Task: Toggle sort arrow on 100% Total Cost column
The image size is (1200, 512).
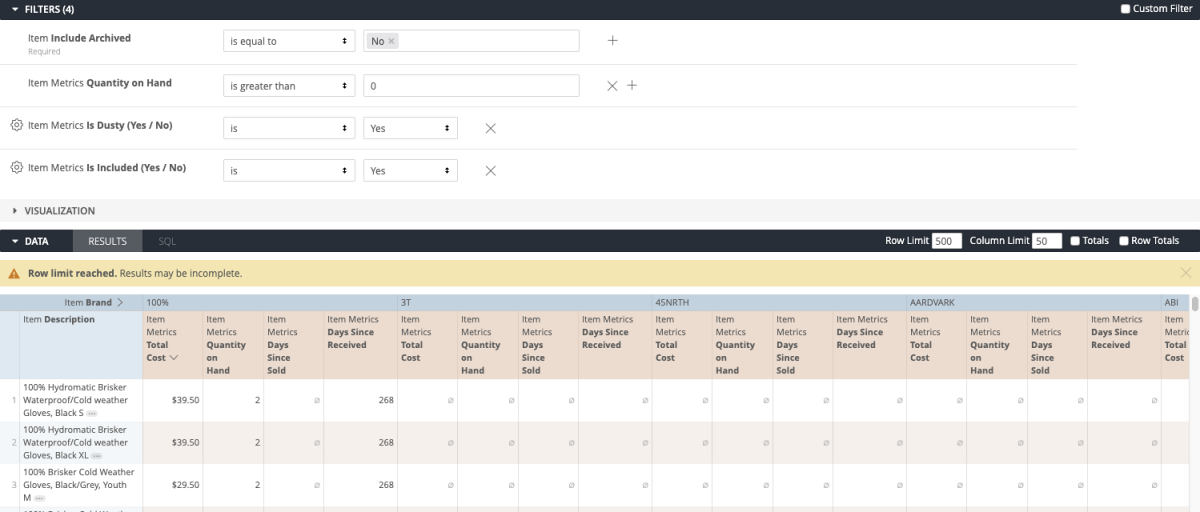Action: point(174,357)
